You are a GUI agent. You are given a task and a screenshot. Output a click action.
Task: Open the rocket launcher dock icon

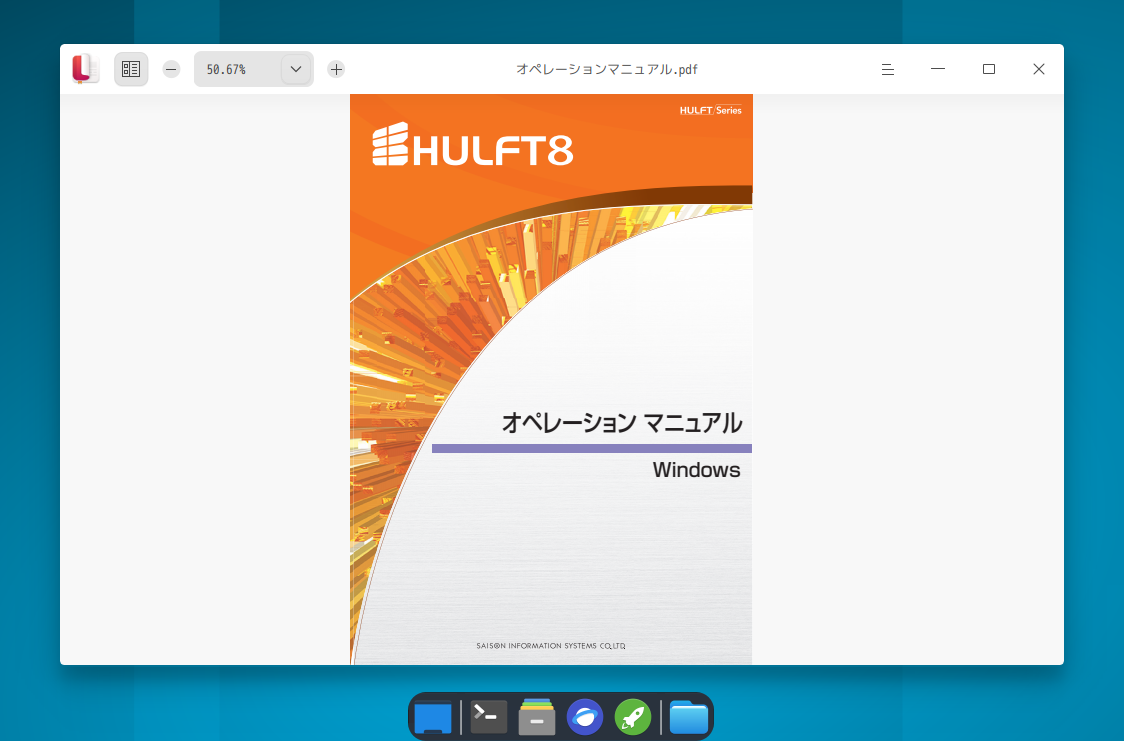coord(633,717)
